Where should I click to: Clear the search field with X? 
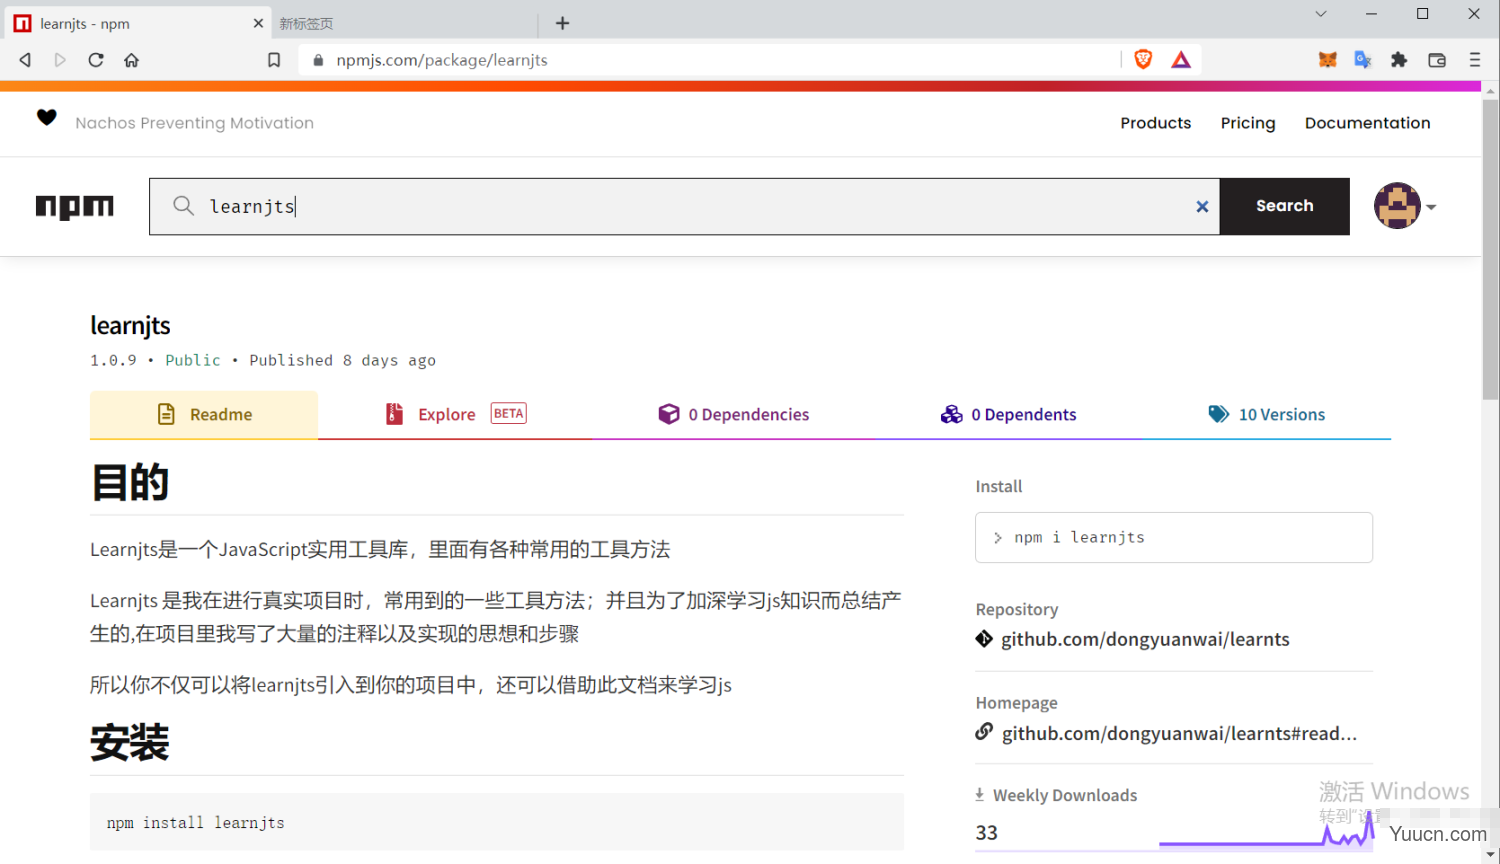pyautogui.click(x=1202, y=207)
